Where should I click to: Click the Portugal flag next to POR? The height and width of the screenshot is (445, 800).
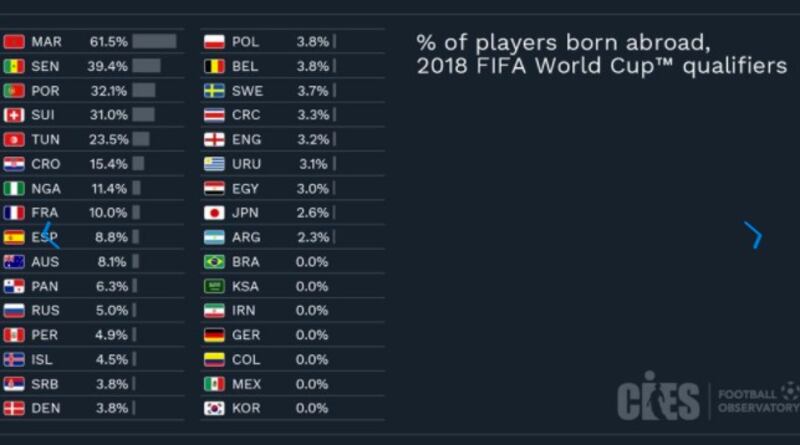coord(14,90)
